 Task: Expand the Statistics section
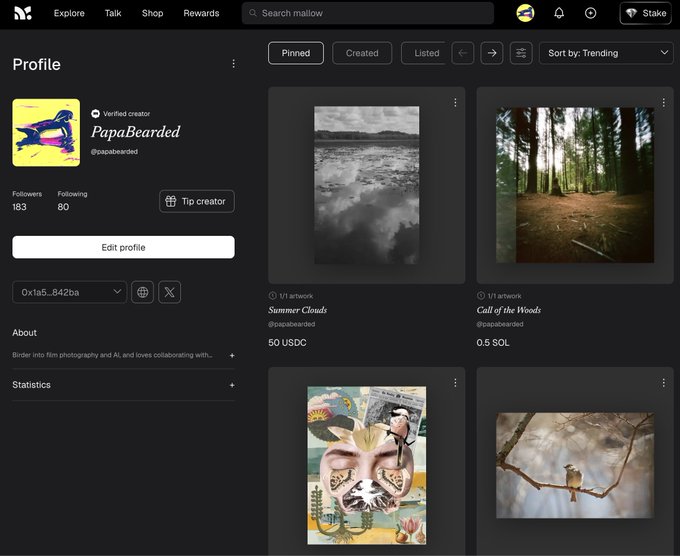(232, 385)
